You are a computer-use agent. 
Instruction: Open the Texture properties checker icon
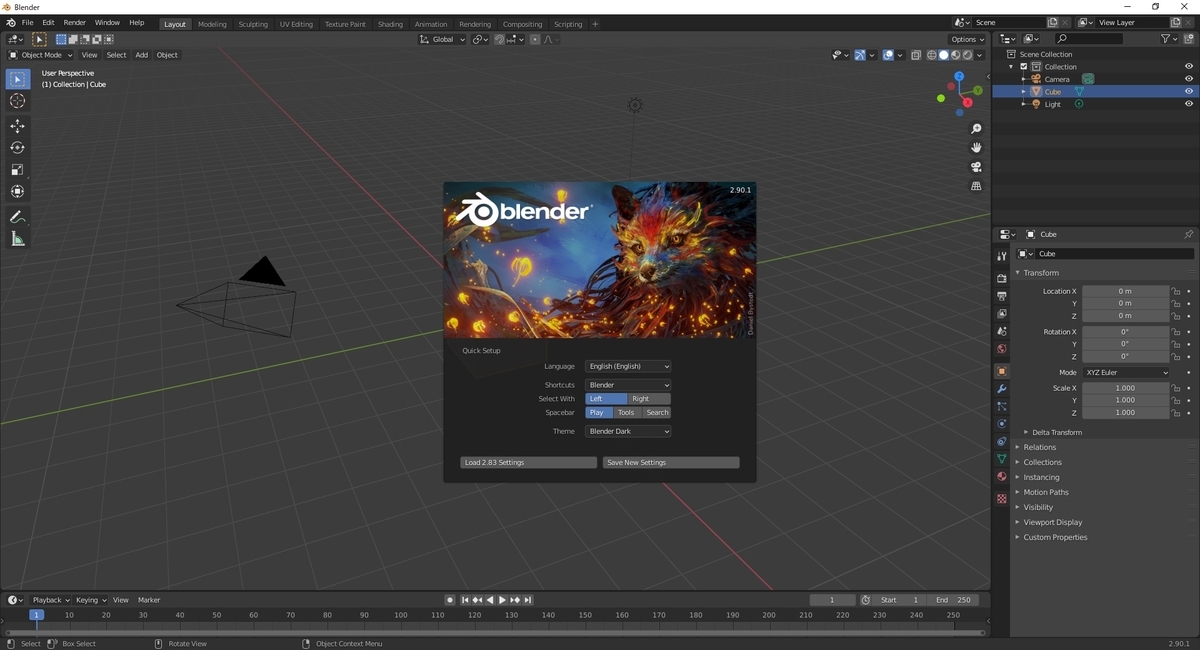click(x=1001, y=499)
